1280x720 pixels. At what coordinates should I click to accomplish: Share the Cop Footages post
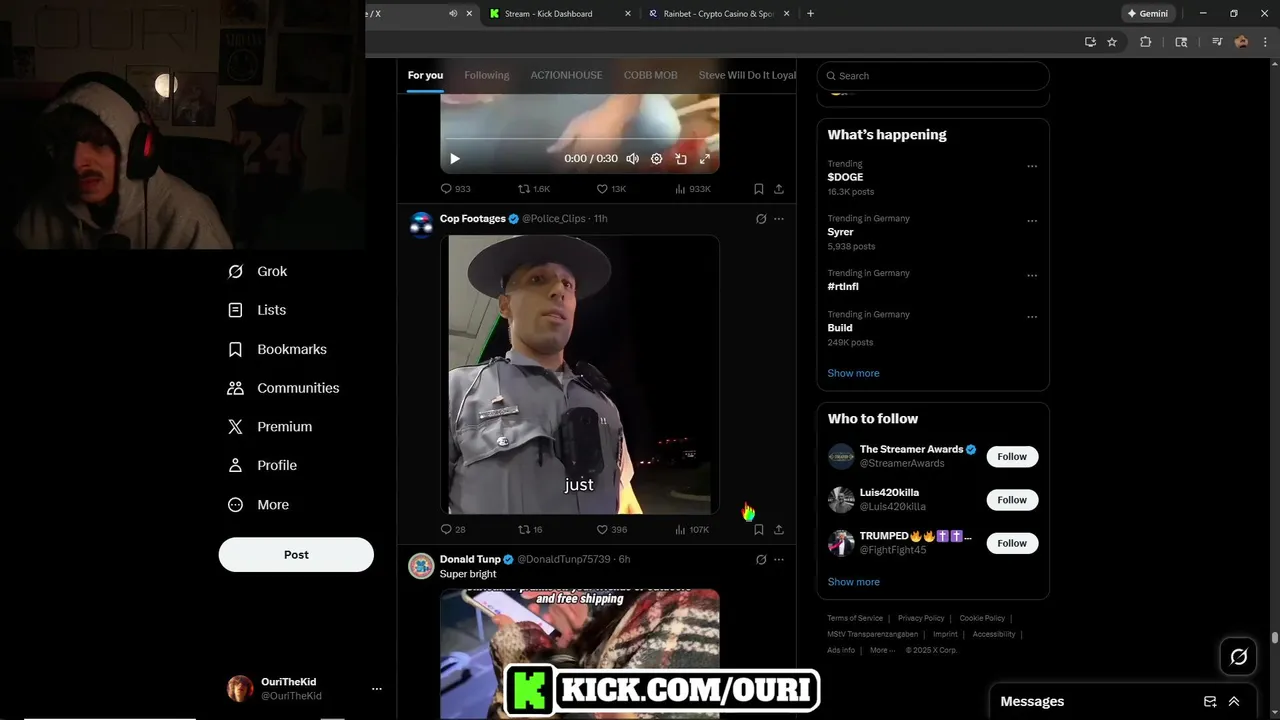(779, 530)
